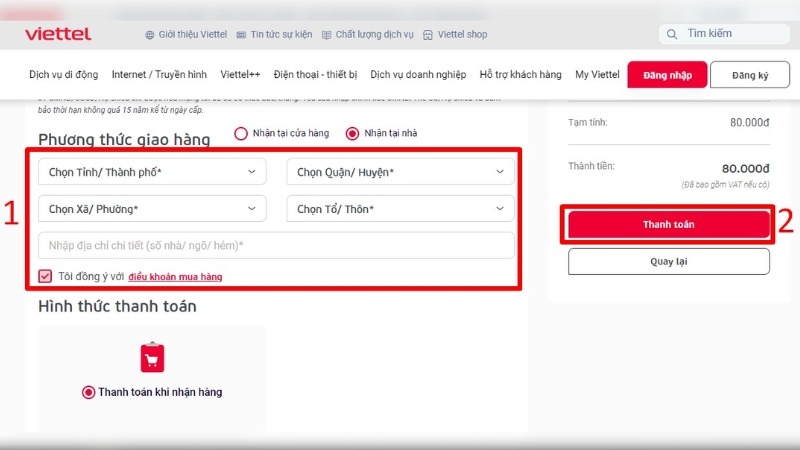
Task: Click the red shopping cart payment icon
Action: [x=152, y=357]
